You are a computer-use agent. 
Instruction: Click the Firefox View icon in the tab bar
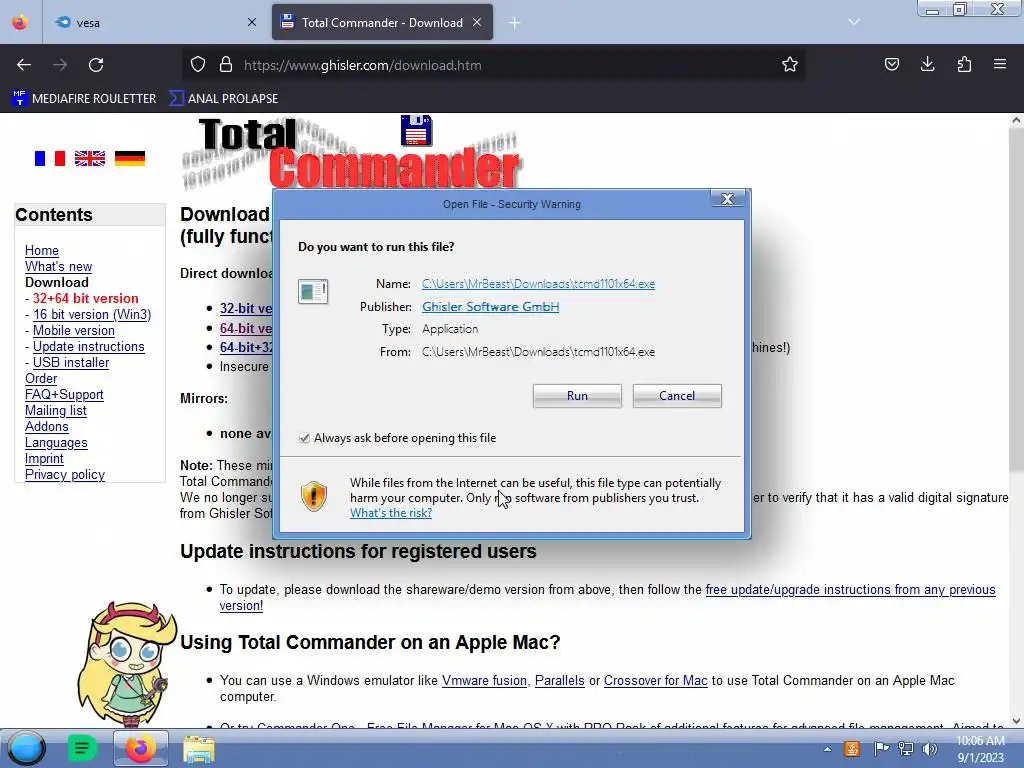click(x=20, y=22)
